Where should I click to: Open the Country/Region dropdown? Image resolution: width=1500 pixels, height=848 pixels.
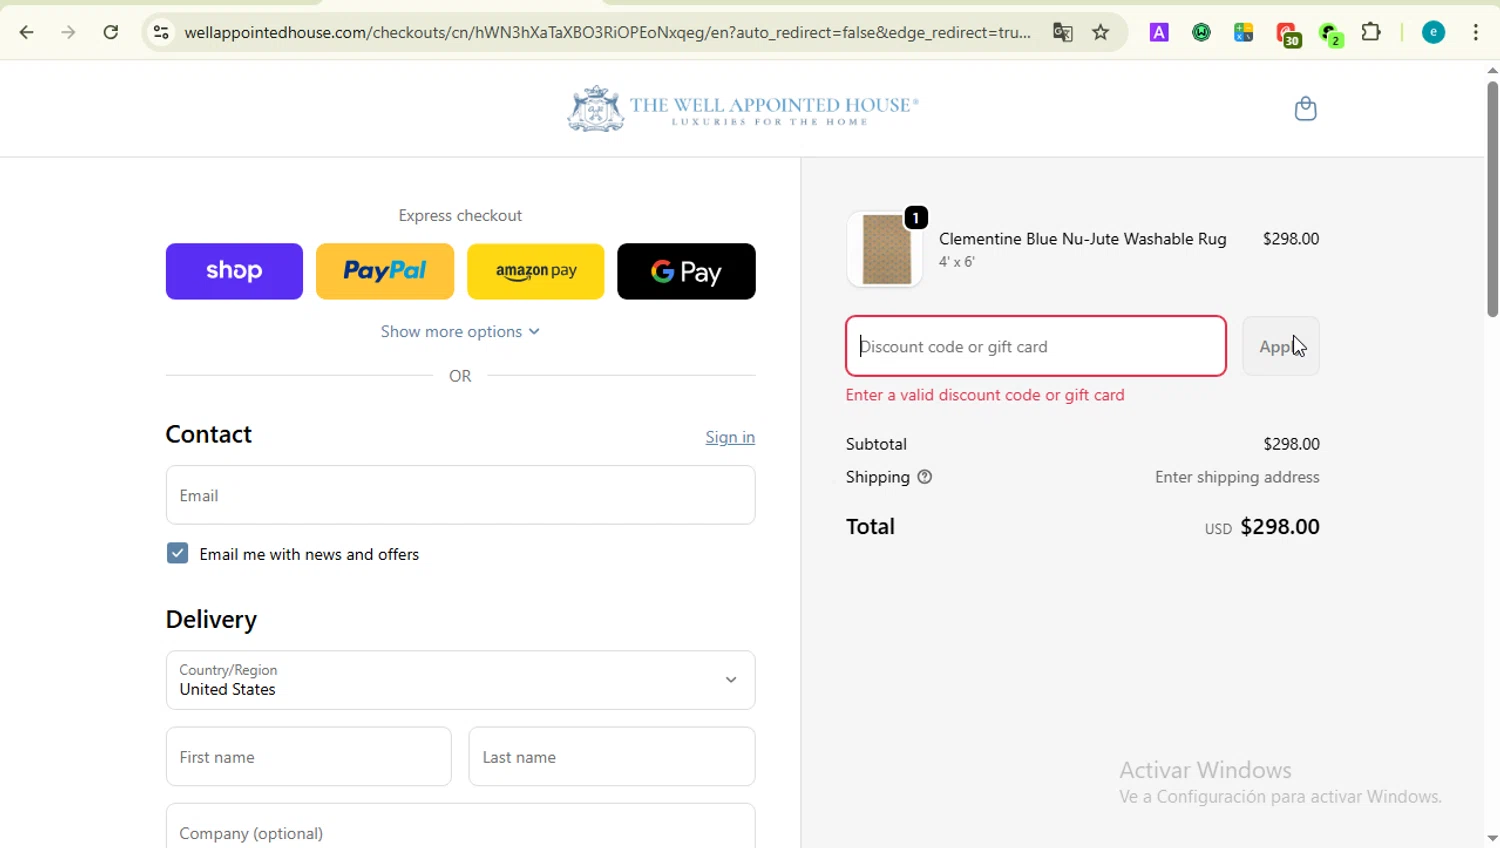(x=460, y=680)
